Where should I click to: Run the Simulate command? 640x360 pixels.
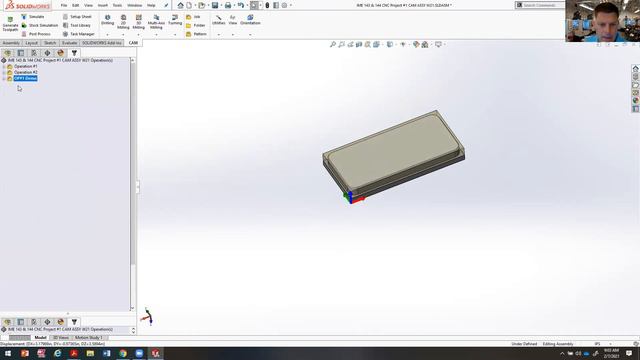tap(33, 17)
